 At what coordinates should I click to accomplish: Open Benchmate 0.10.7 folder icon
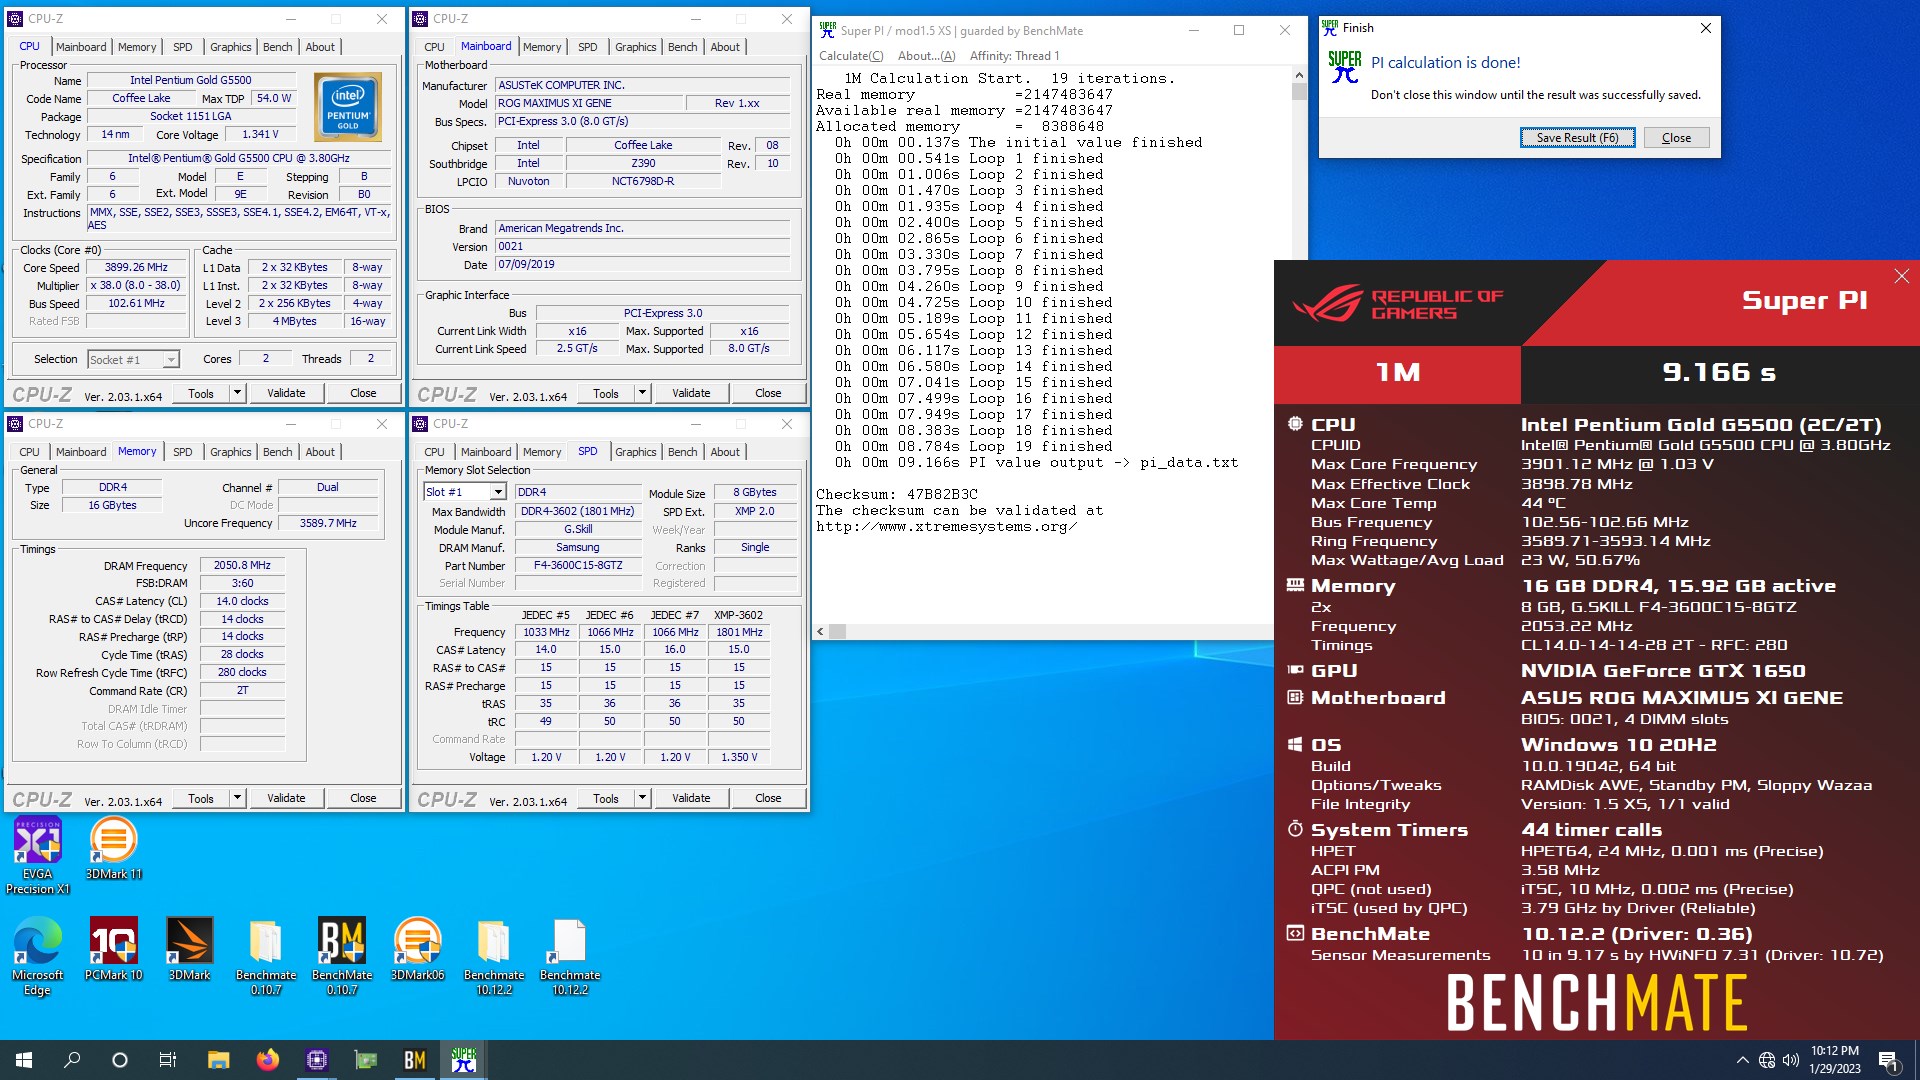click(266, 956)
